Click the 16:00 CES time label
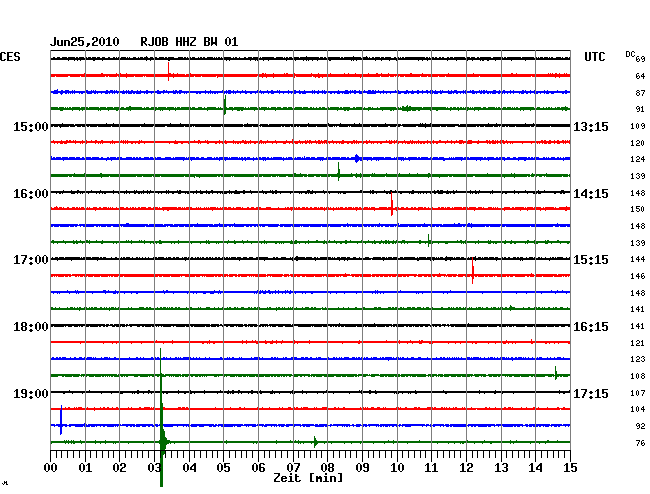Viewport: 650px width, 494px height. click(x=31, y=194)
